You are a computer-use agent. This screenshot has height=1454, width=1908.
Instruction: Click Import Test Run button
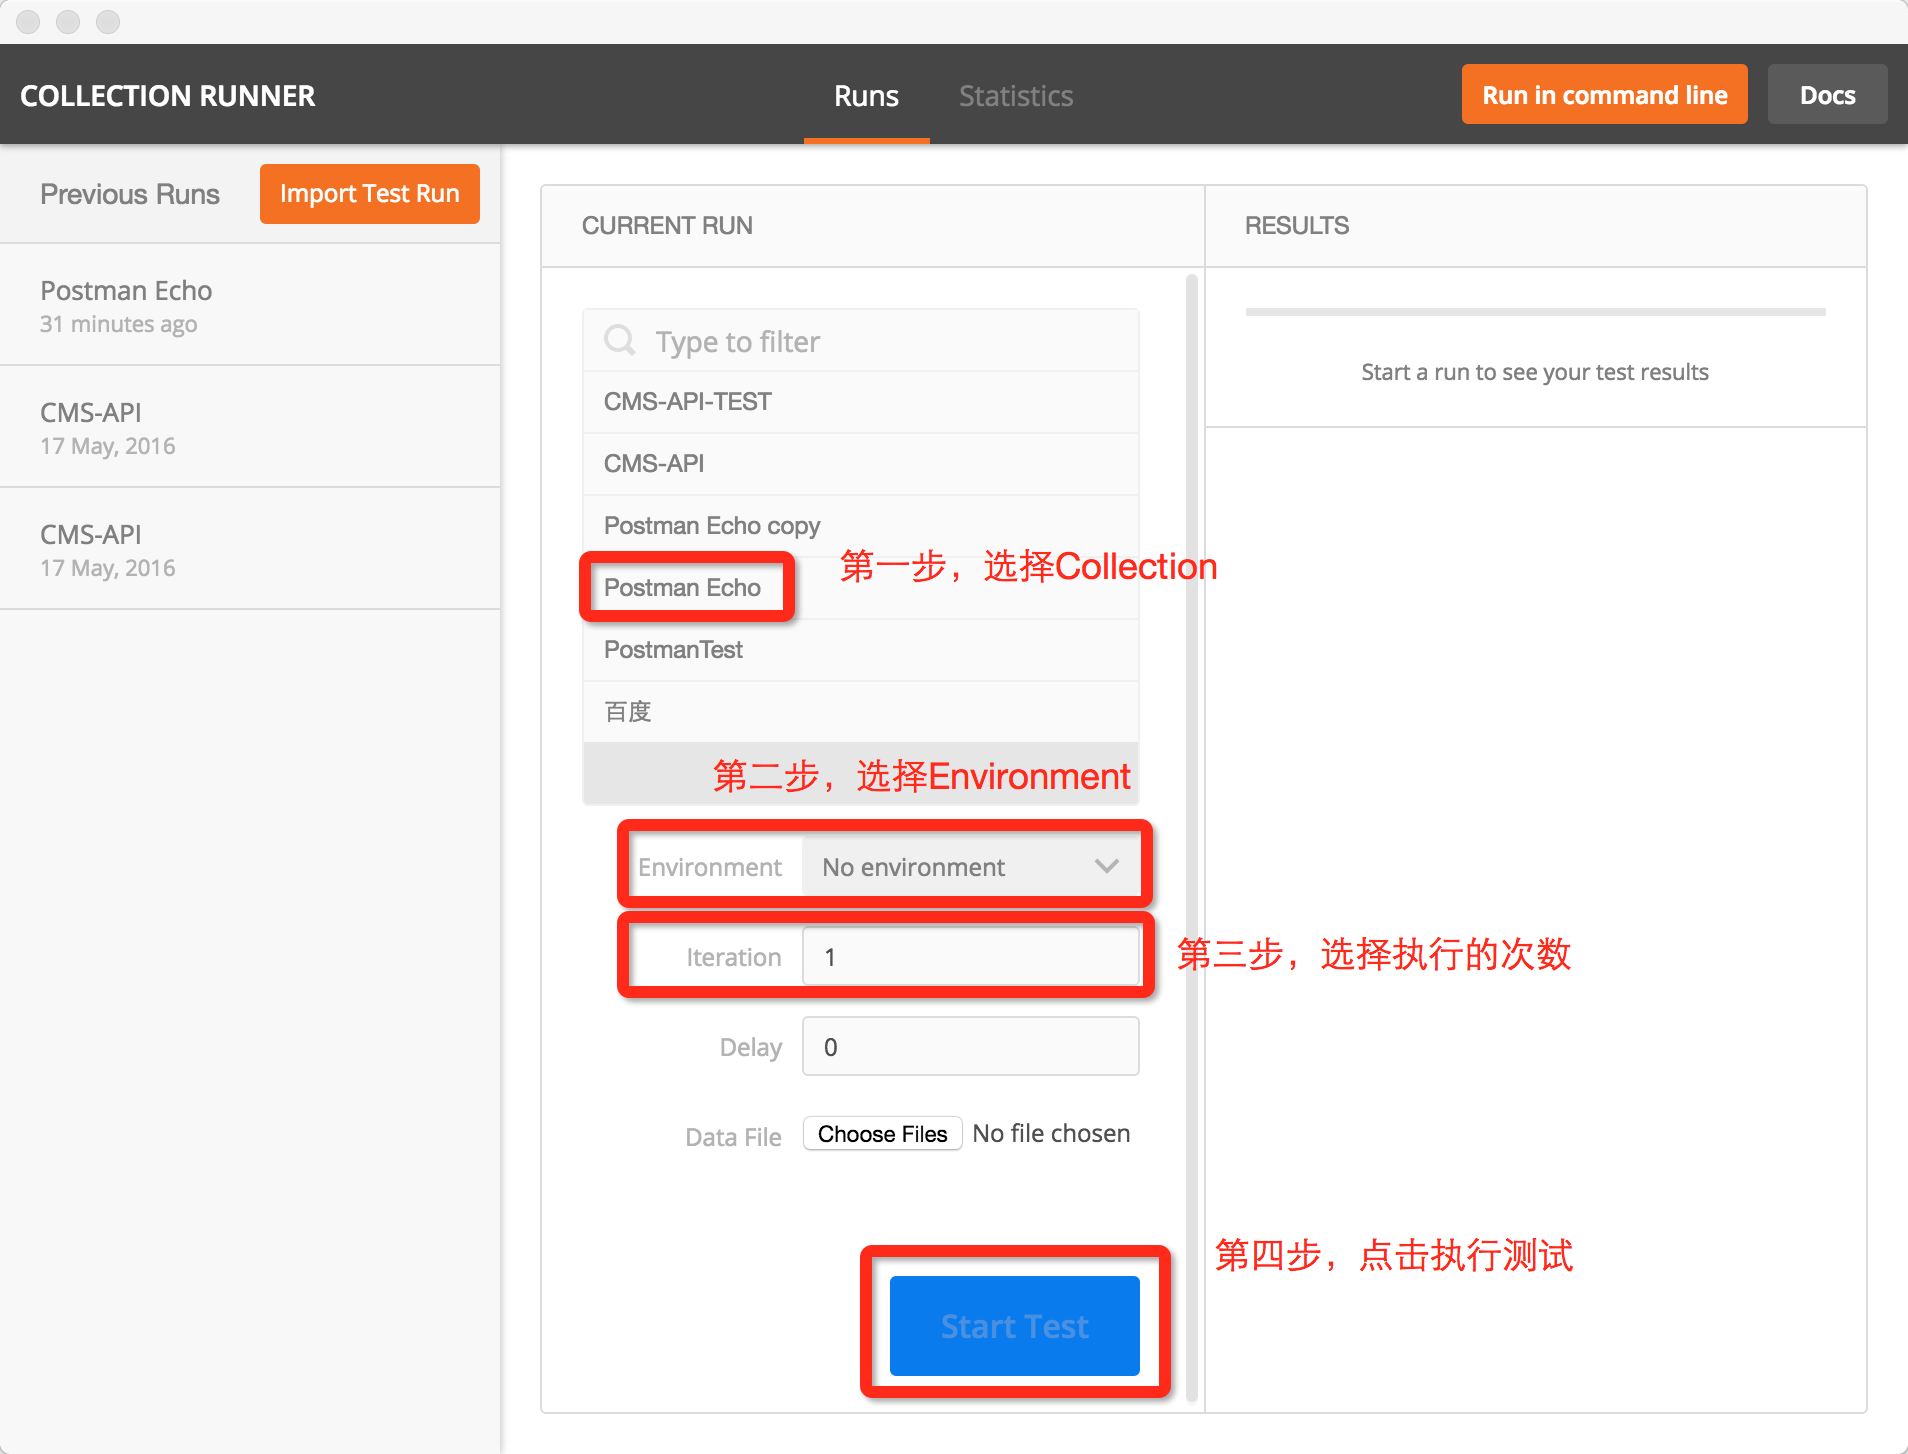369,194
